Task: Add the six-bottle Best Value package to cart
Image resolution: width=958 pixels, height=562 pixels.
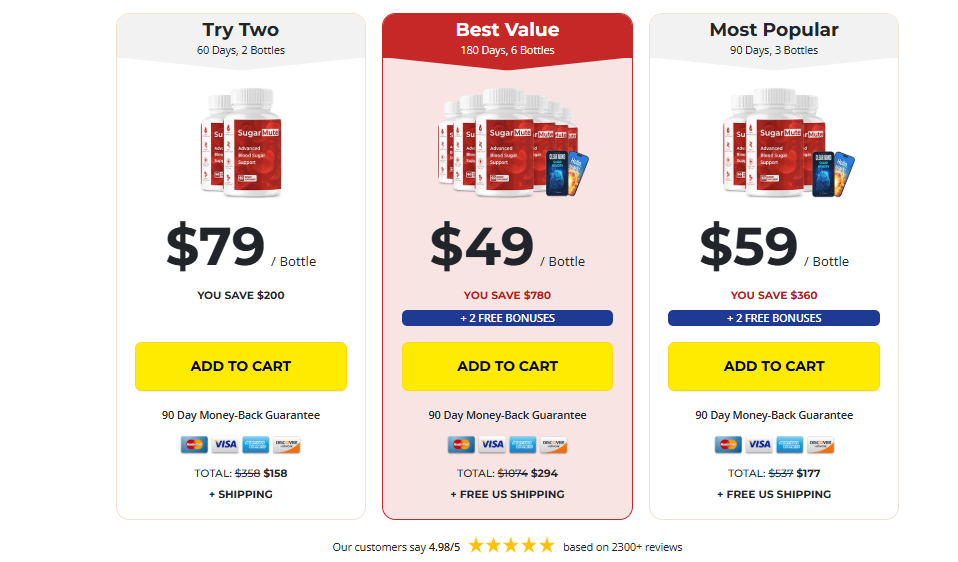Action: (507, 366)
